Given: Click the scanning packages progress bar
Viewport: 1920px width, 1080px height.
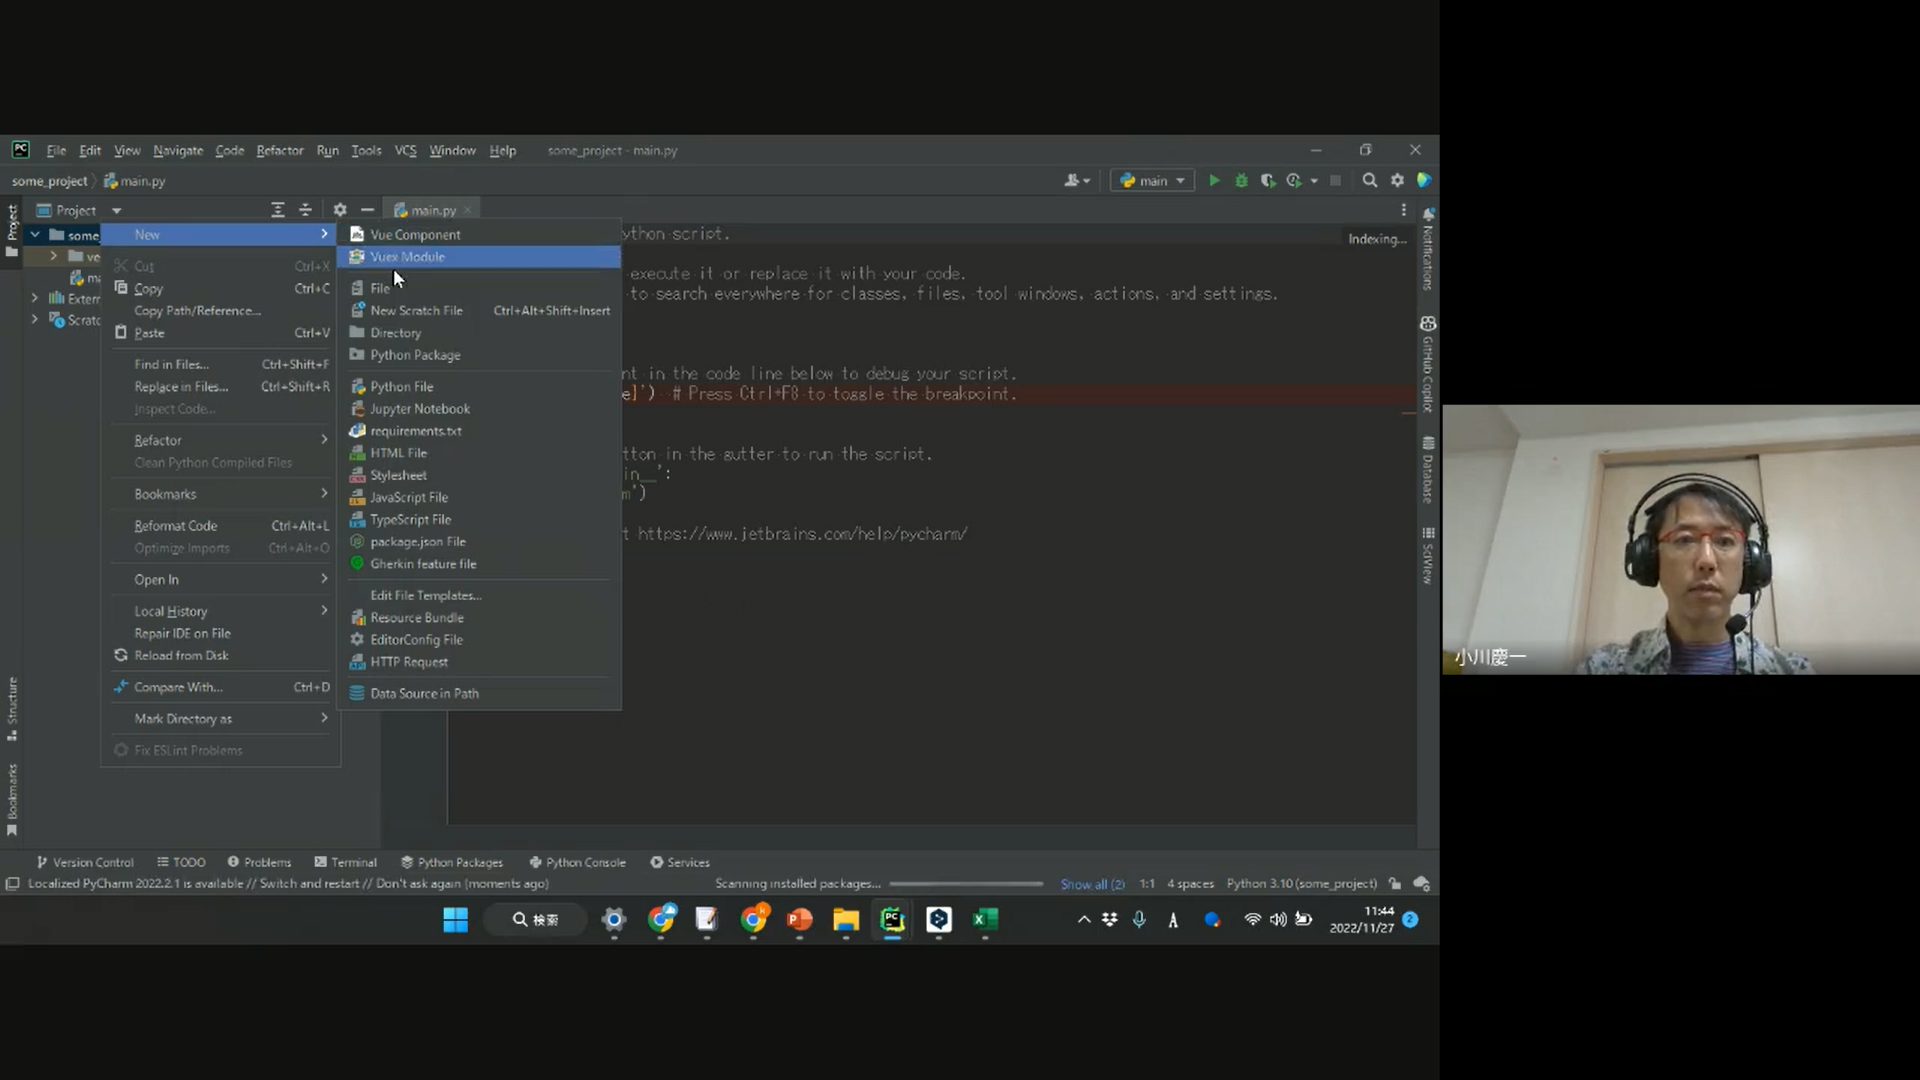Looking at the screenshot, I should 965,884.
